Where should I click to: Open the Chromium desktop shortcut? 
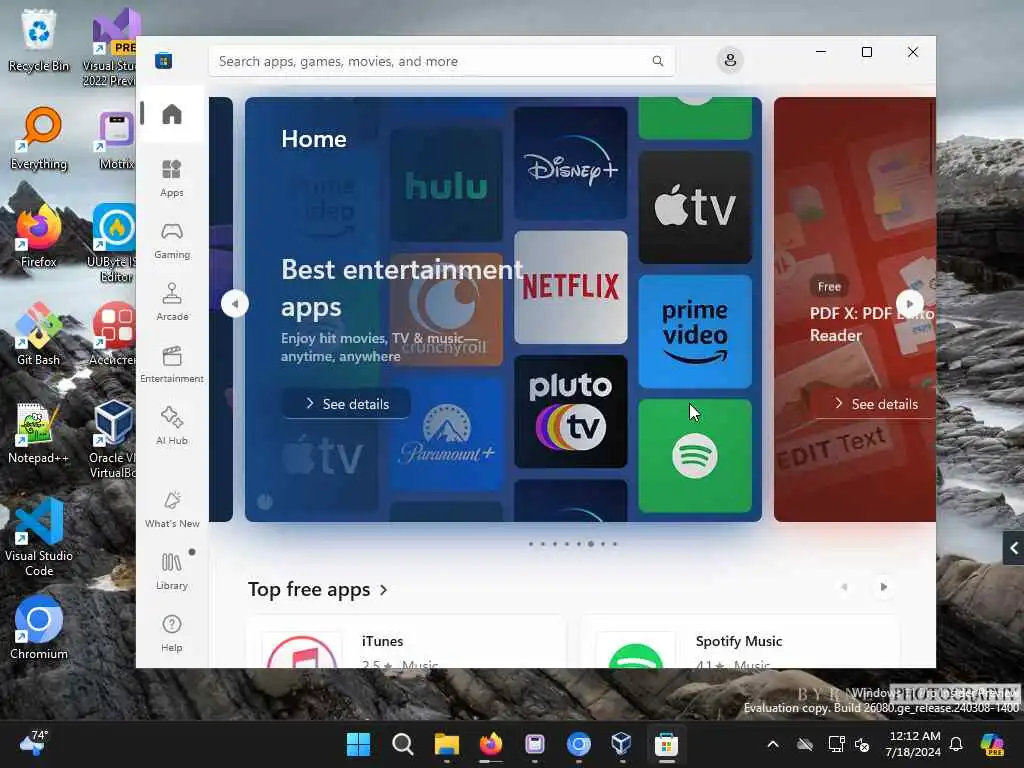(39, 628)
